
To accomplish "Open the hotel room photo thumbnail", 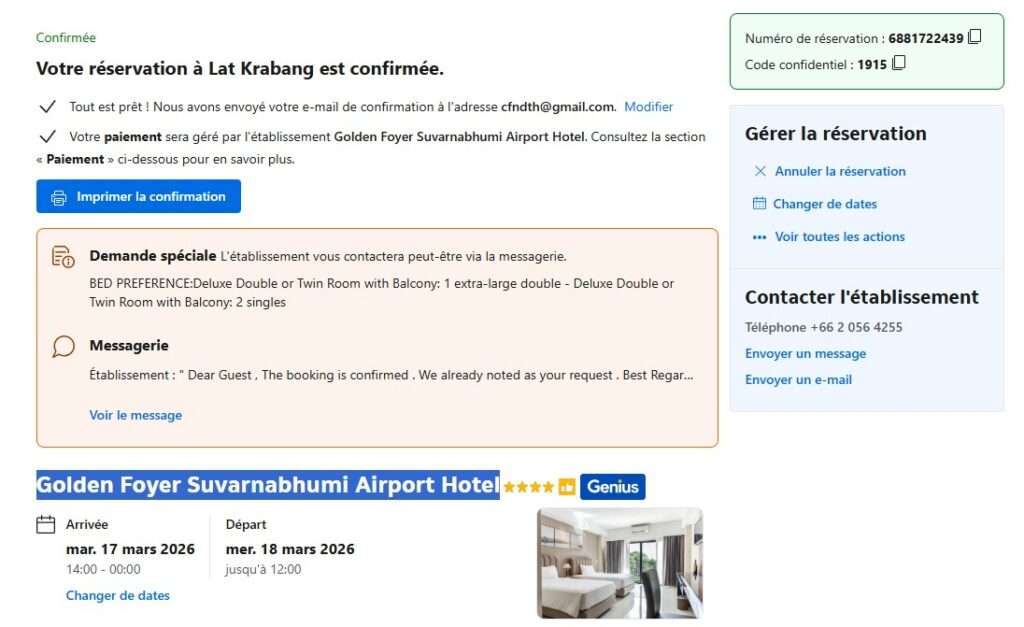I will click(x=619, y=563).
